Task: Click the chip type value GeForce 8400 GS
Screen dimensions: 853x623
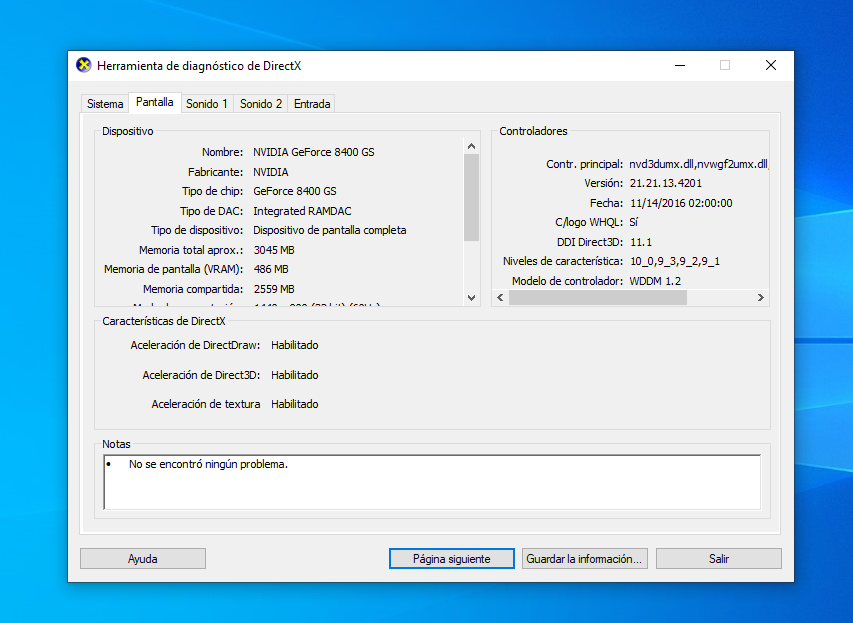Action: click(x=295, y=192)
